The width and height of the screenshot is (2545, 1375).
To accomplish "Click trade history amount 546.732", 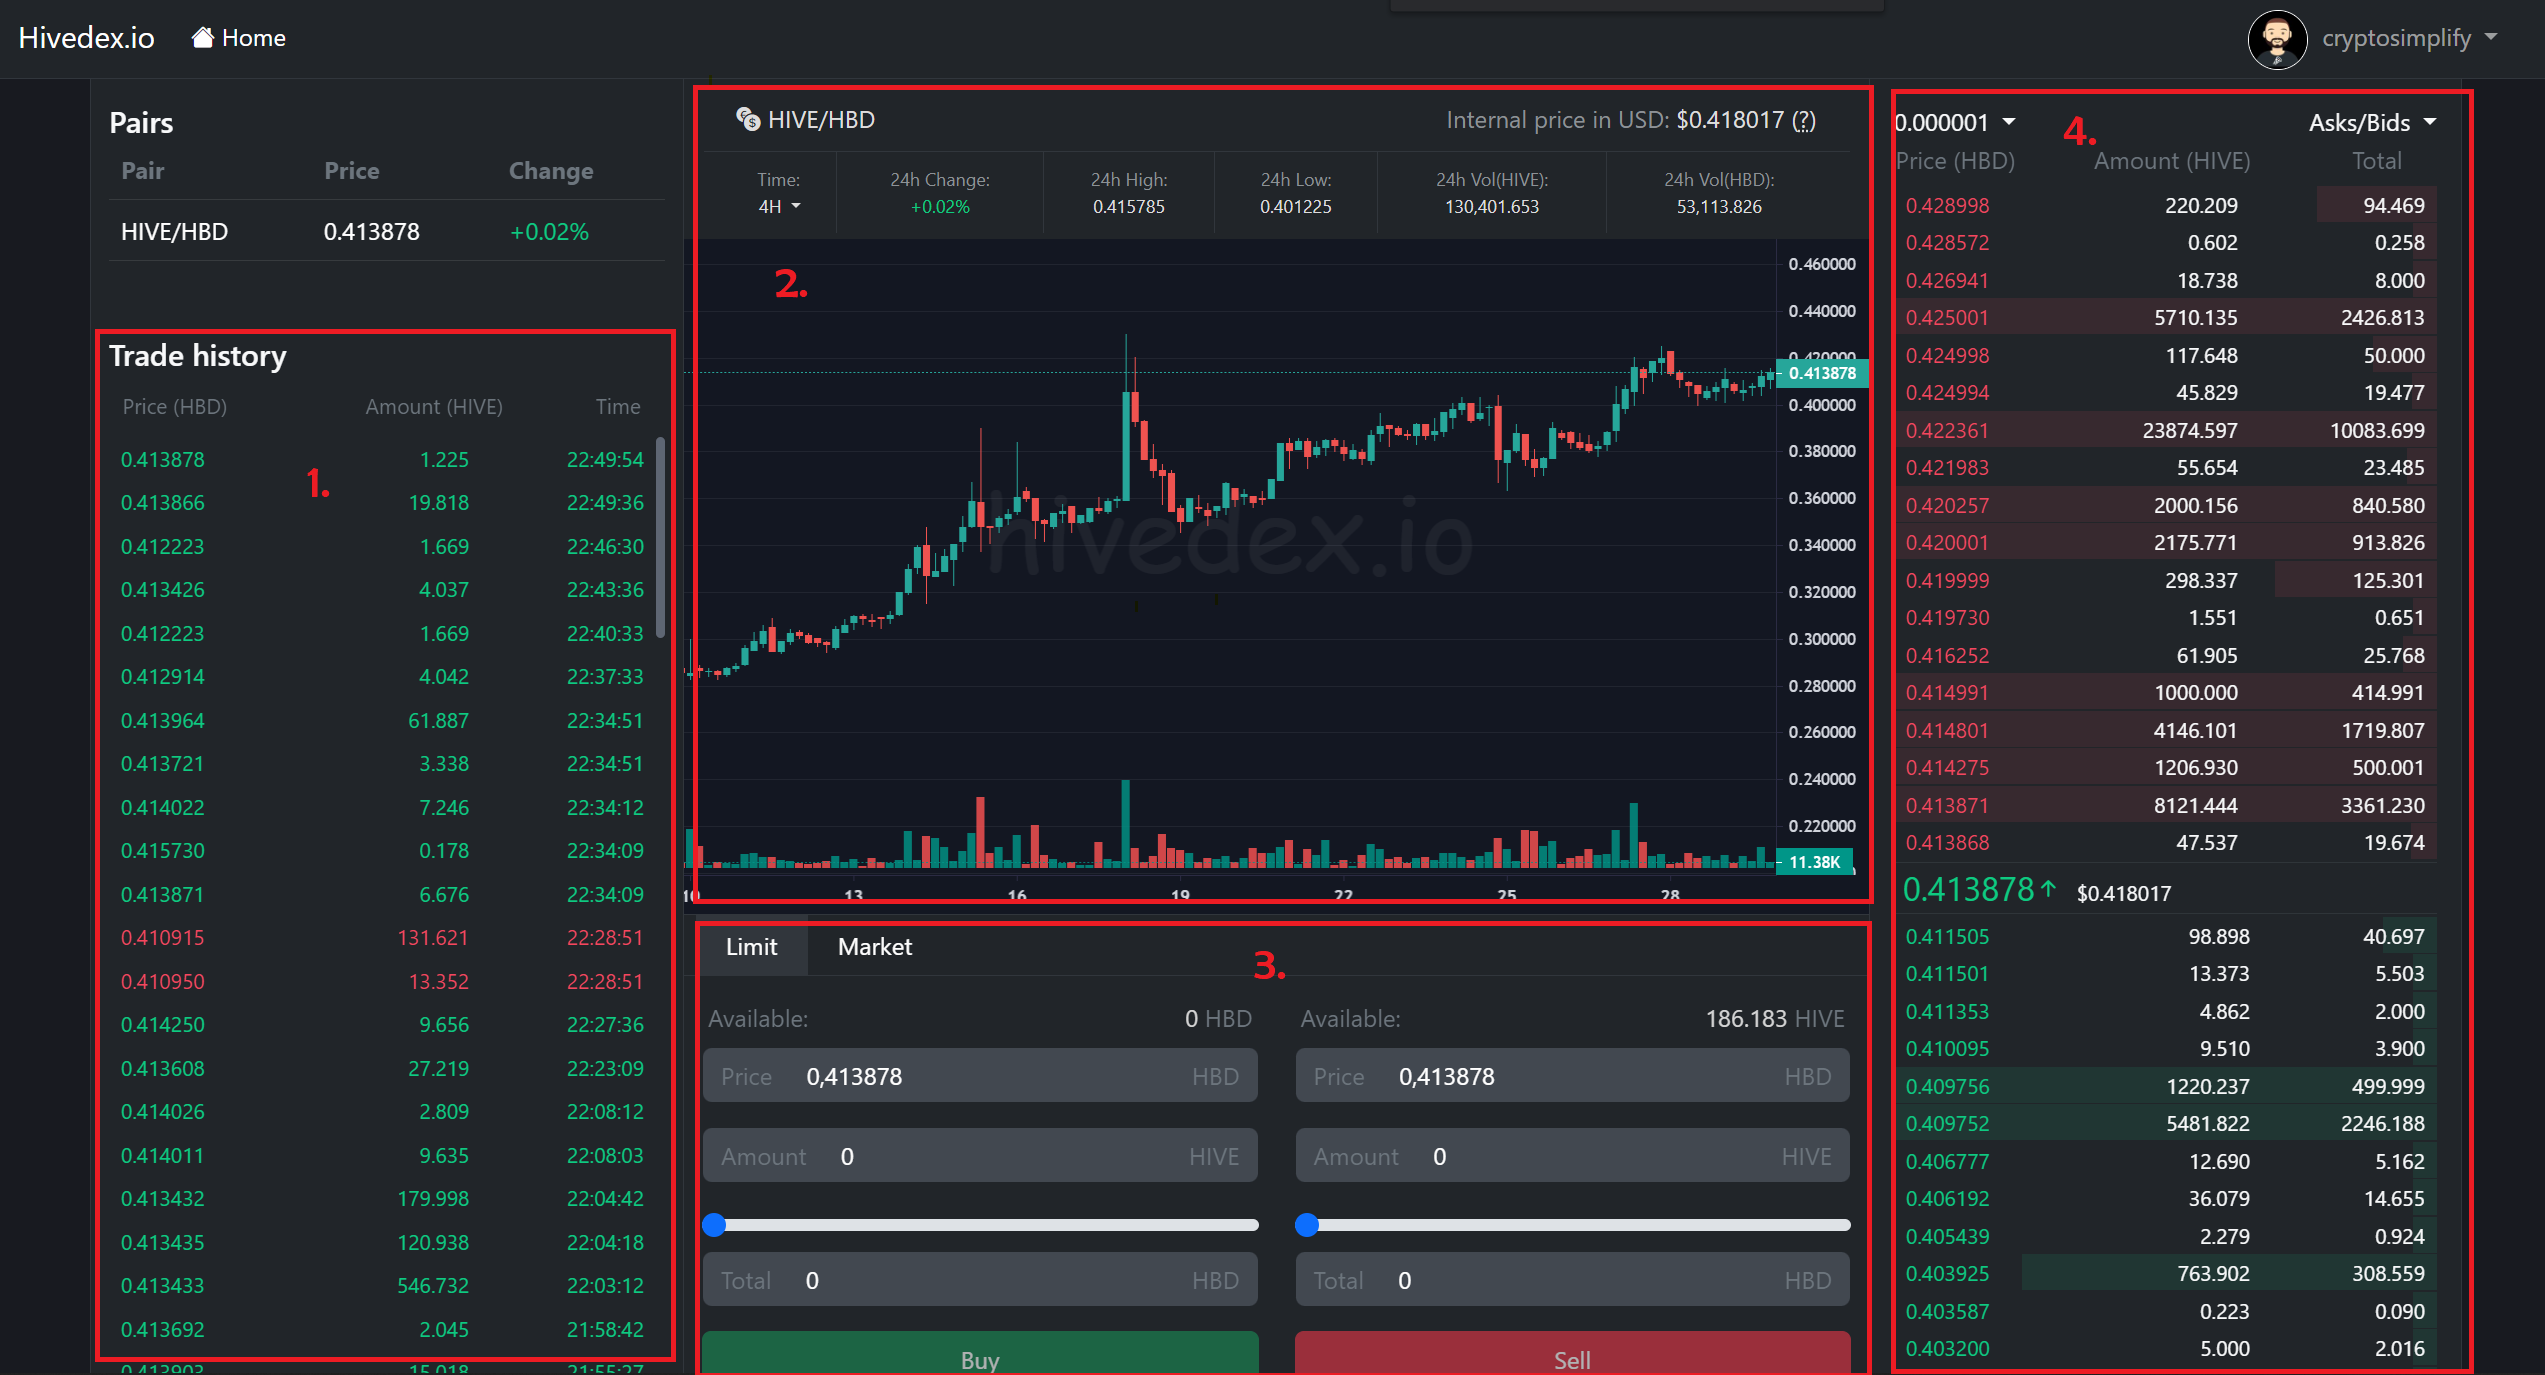I will (x=433, y=1286).
